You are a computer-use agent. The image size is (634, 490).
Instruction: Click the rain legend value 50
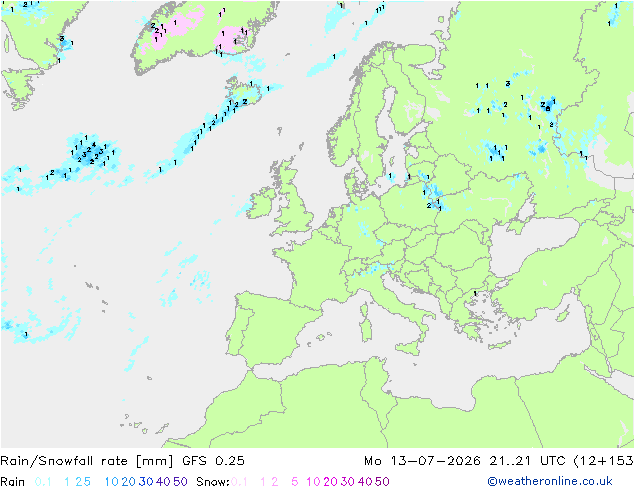(x=180, y=482)
